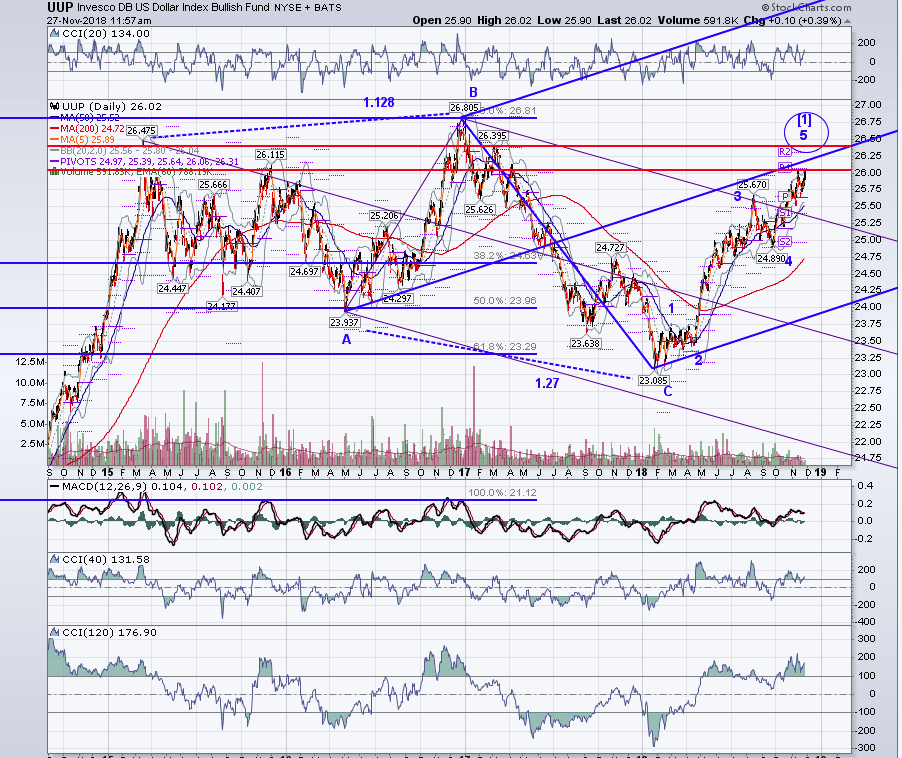This screenshot has height=758, width=902.
Task: Click the 1.27 extension annotation
Action: [x=546, y=383]
